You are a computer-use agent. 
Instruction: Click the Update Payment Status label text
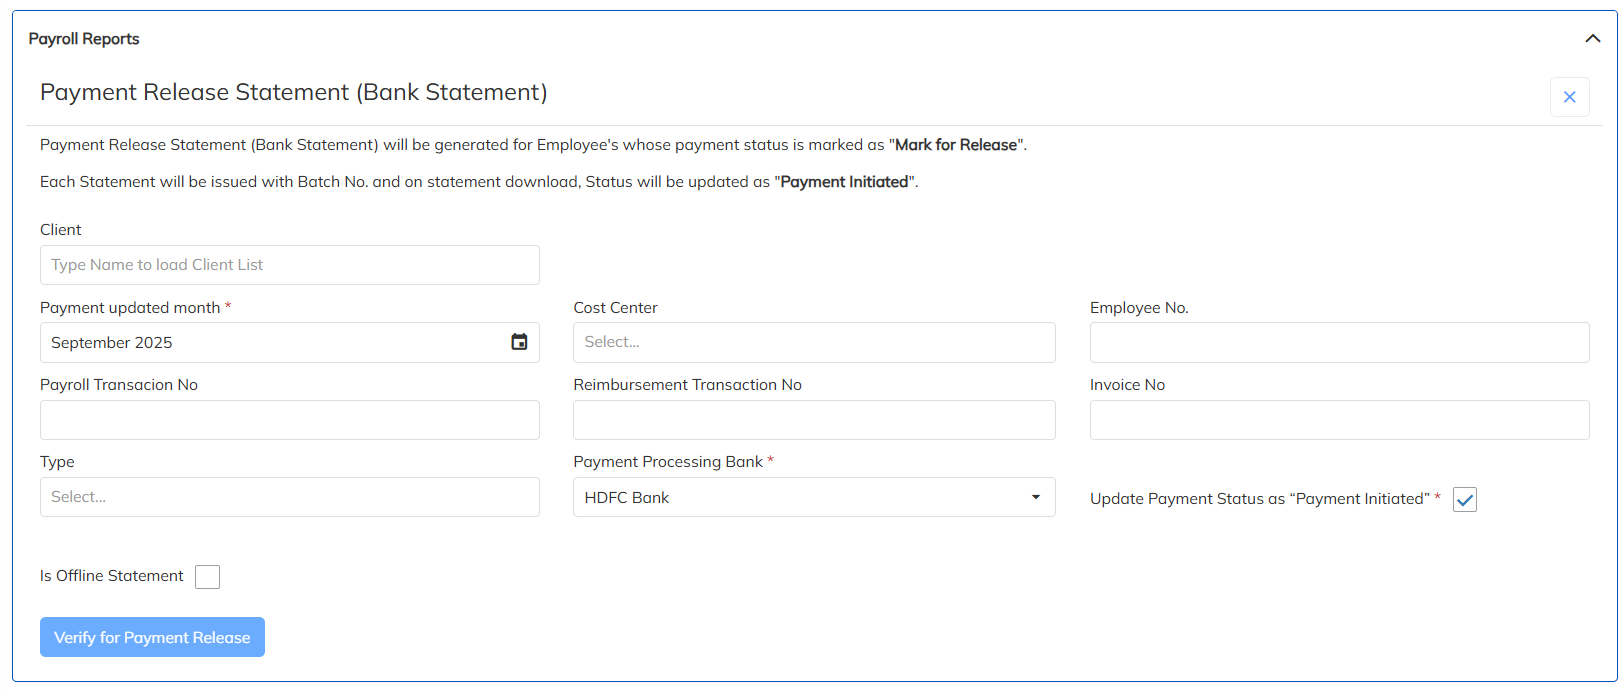click(x=1259, y=499)
